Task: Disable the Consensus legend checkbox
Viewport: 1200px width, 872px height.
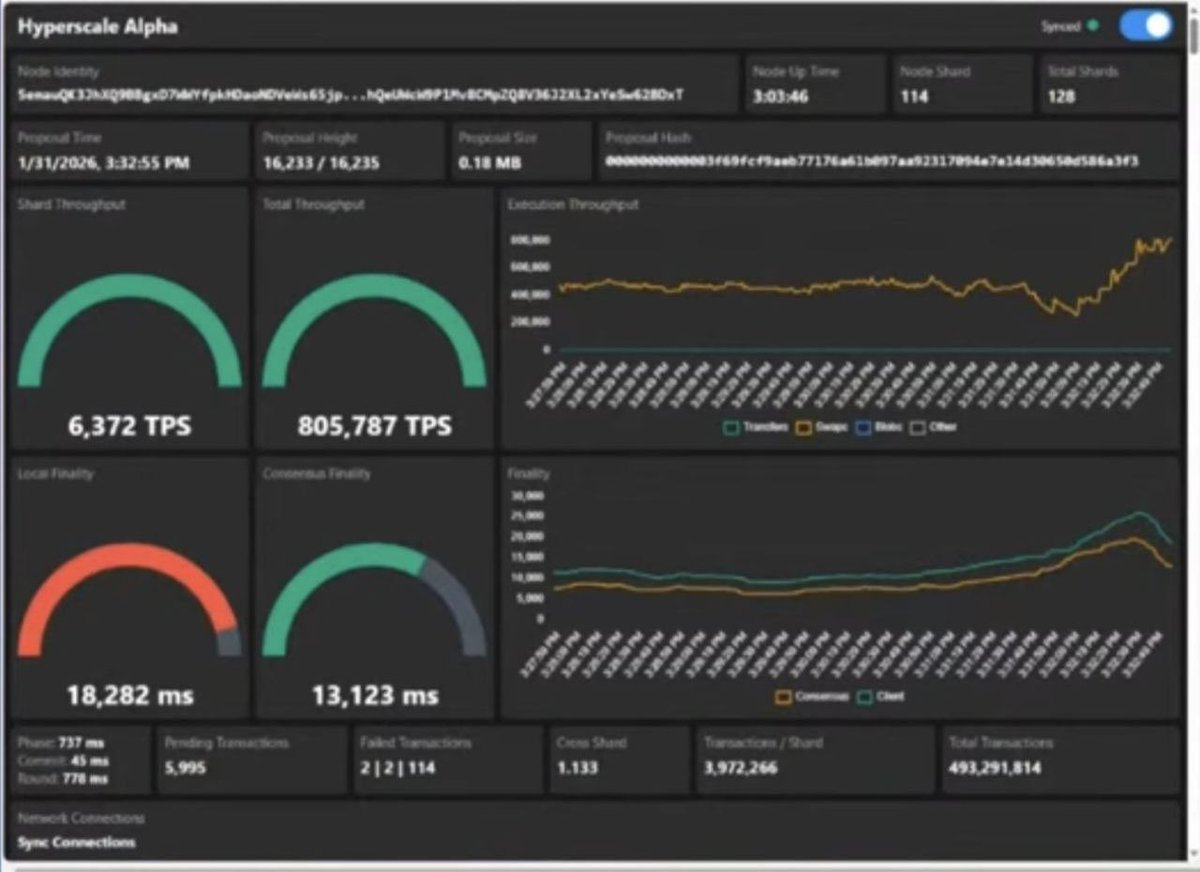Action: (x=783, y=696)
